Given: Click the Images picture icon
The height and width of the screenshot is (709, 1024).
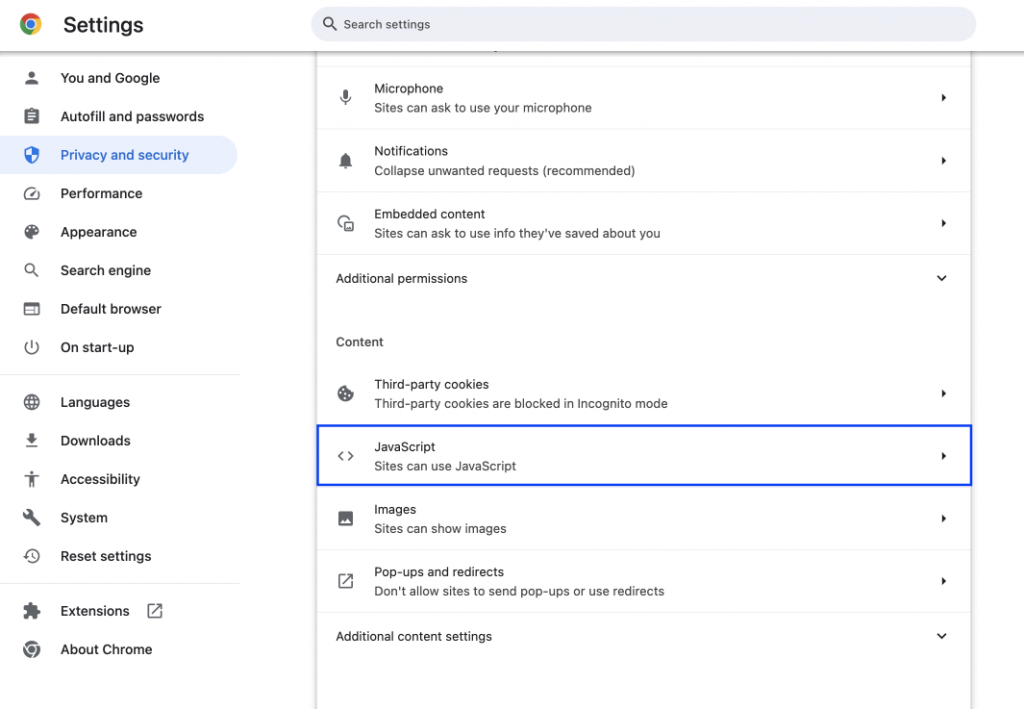Looking at the screenshot, I should (x=345, y=518).
